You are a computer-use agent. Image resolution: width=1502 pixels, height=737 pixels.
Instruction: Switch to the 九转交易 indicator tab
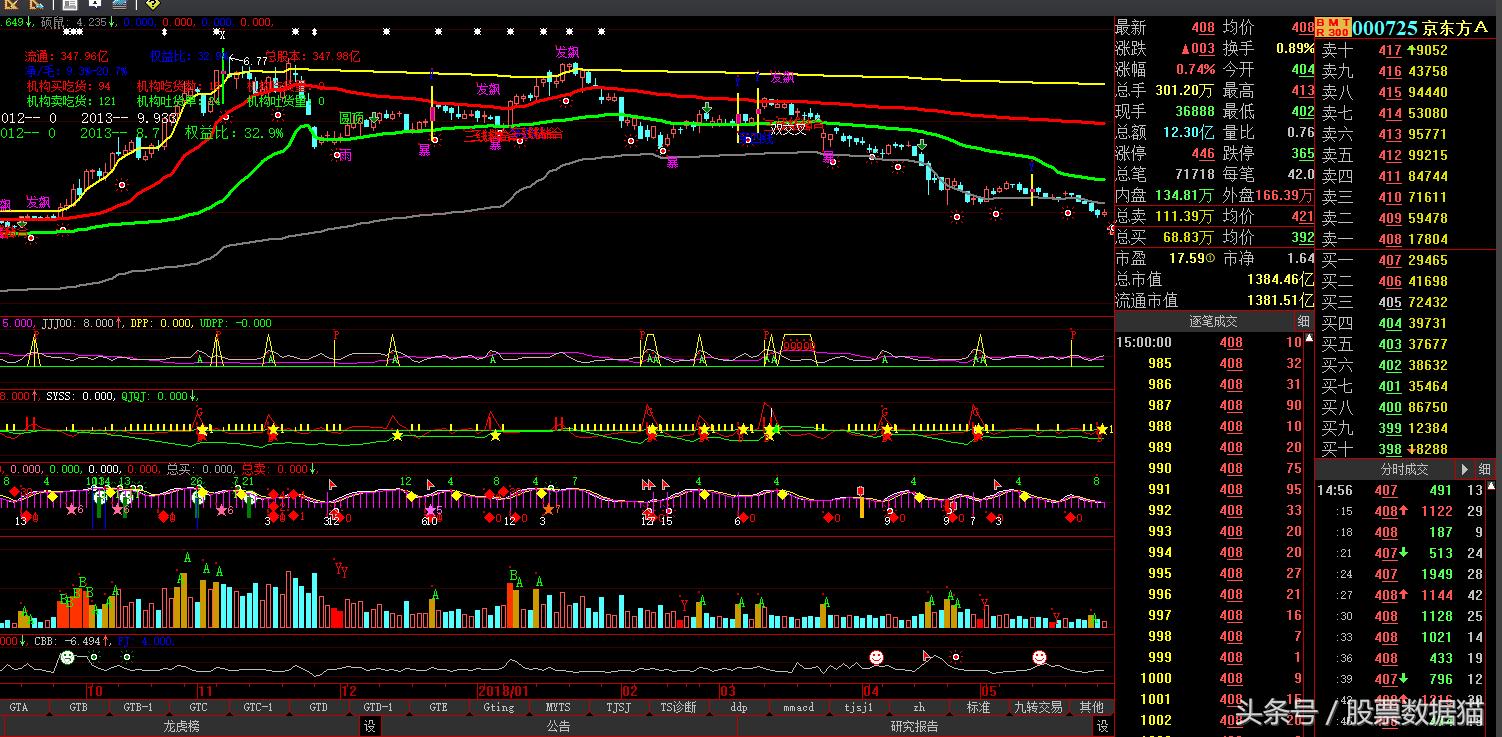[x=1038, y=707]
